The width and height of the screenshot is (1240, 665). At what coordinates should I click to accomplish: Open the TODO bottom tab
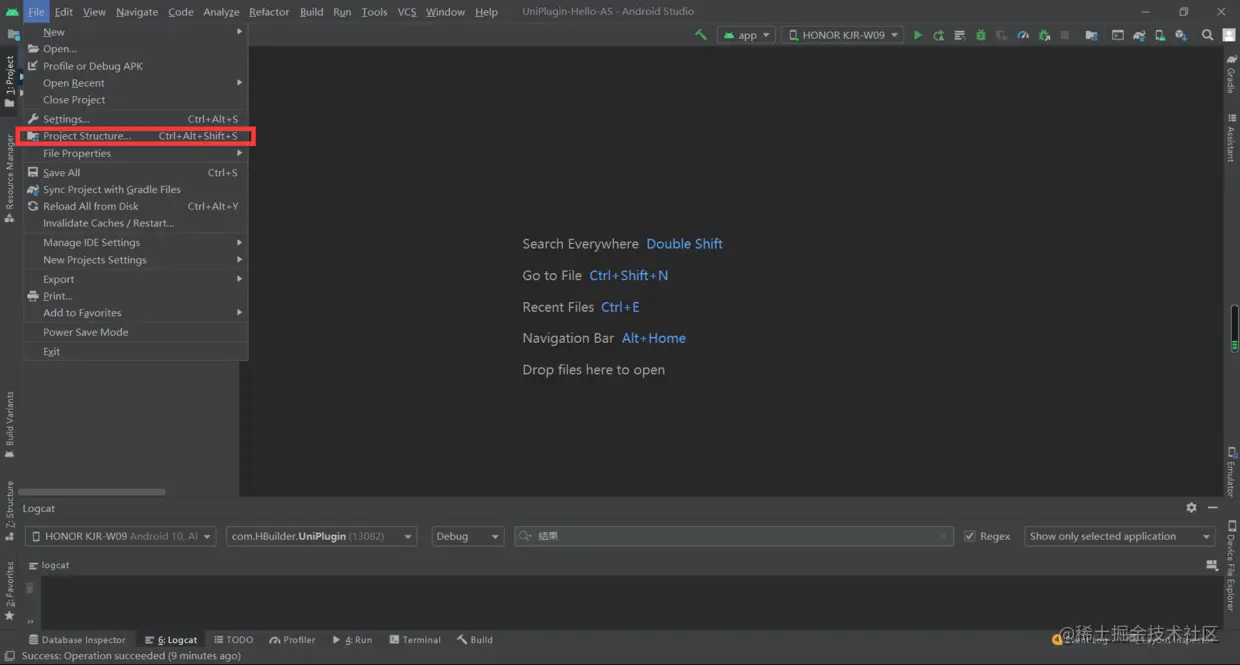click(234, 640)
